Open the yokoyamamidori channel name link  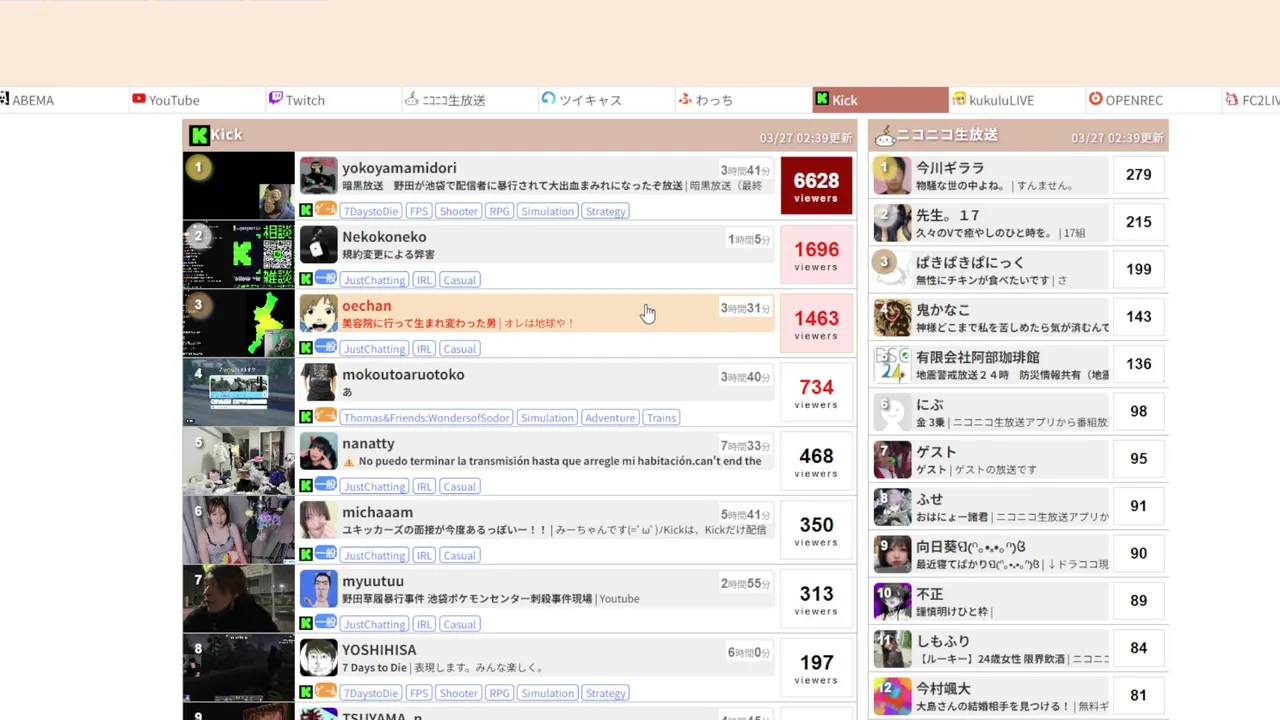tap(399, 168)
